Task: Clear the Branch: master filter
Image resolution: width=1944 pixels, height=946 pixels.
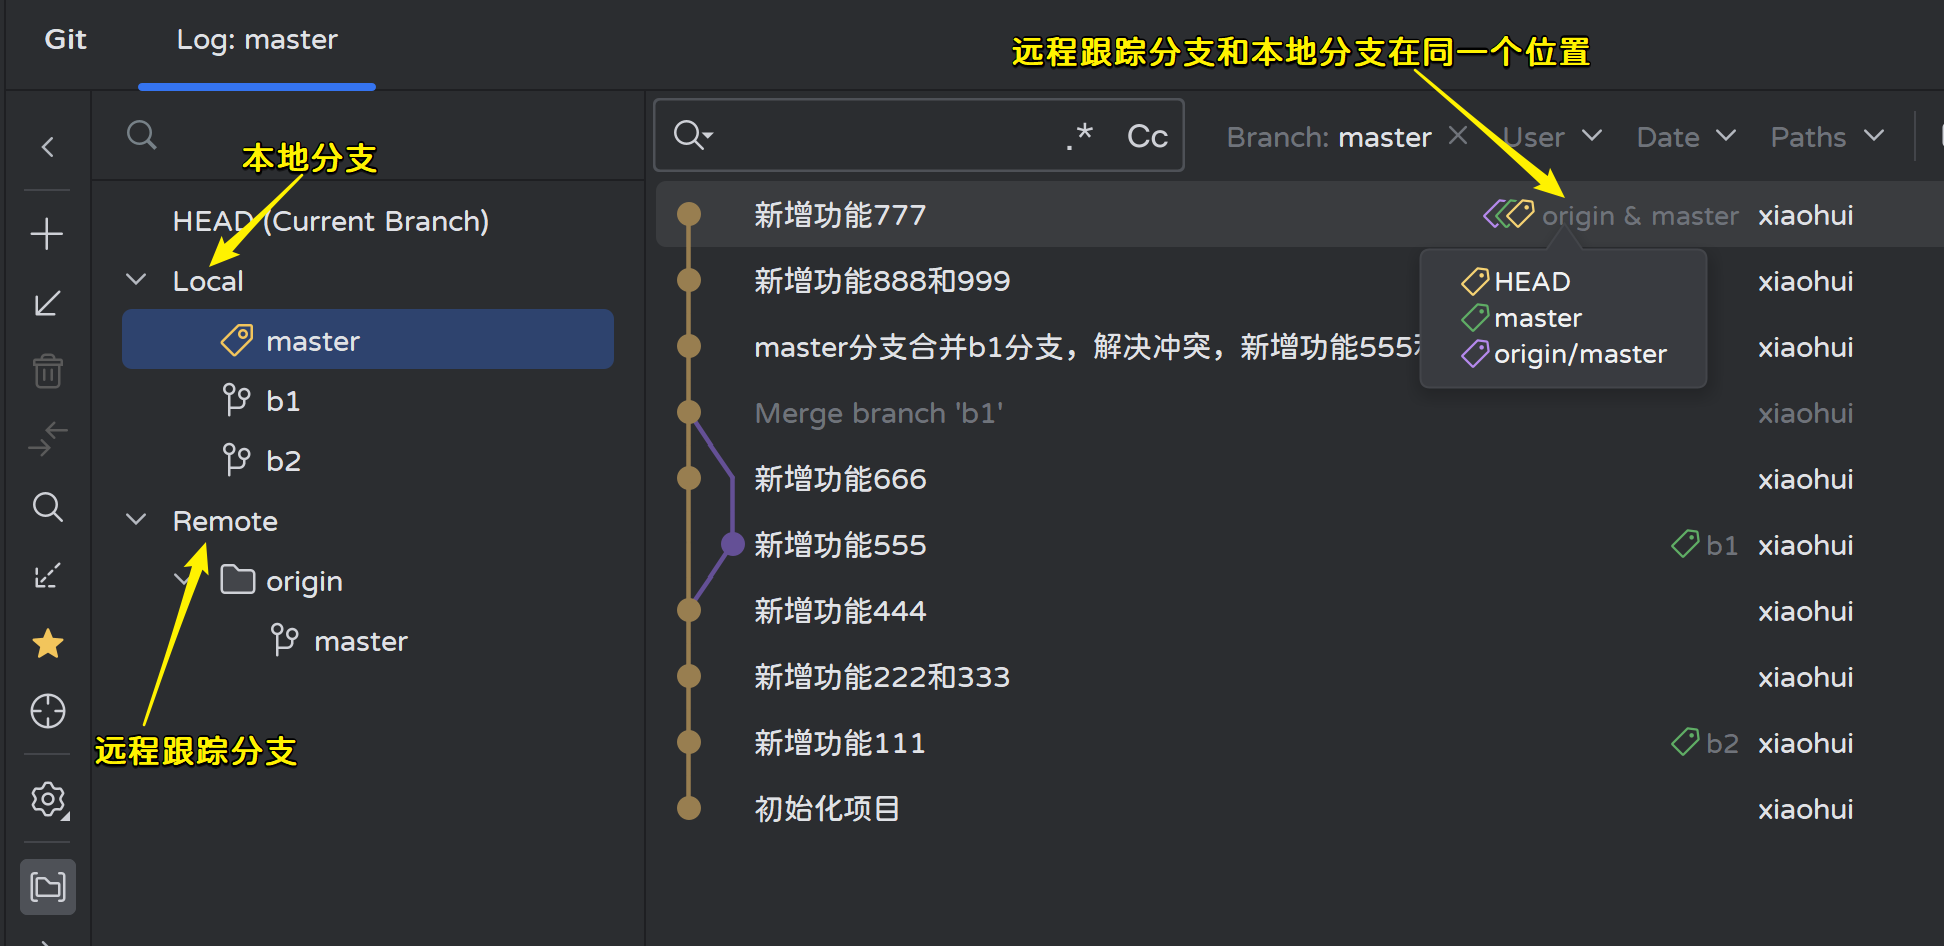Action: [x=1458, y=136]
